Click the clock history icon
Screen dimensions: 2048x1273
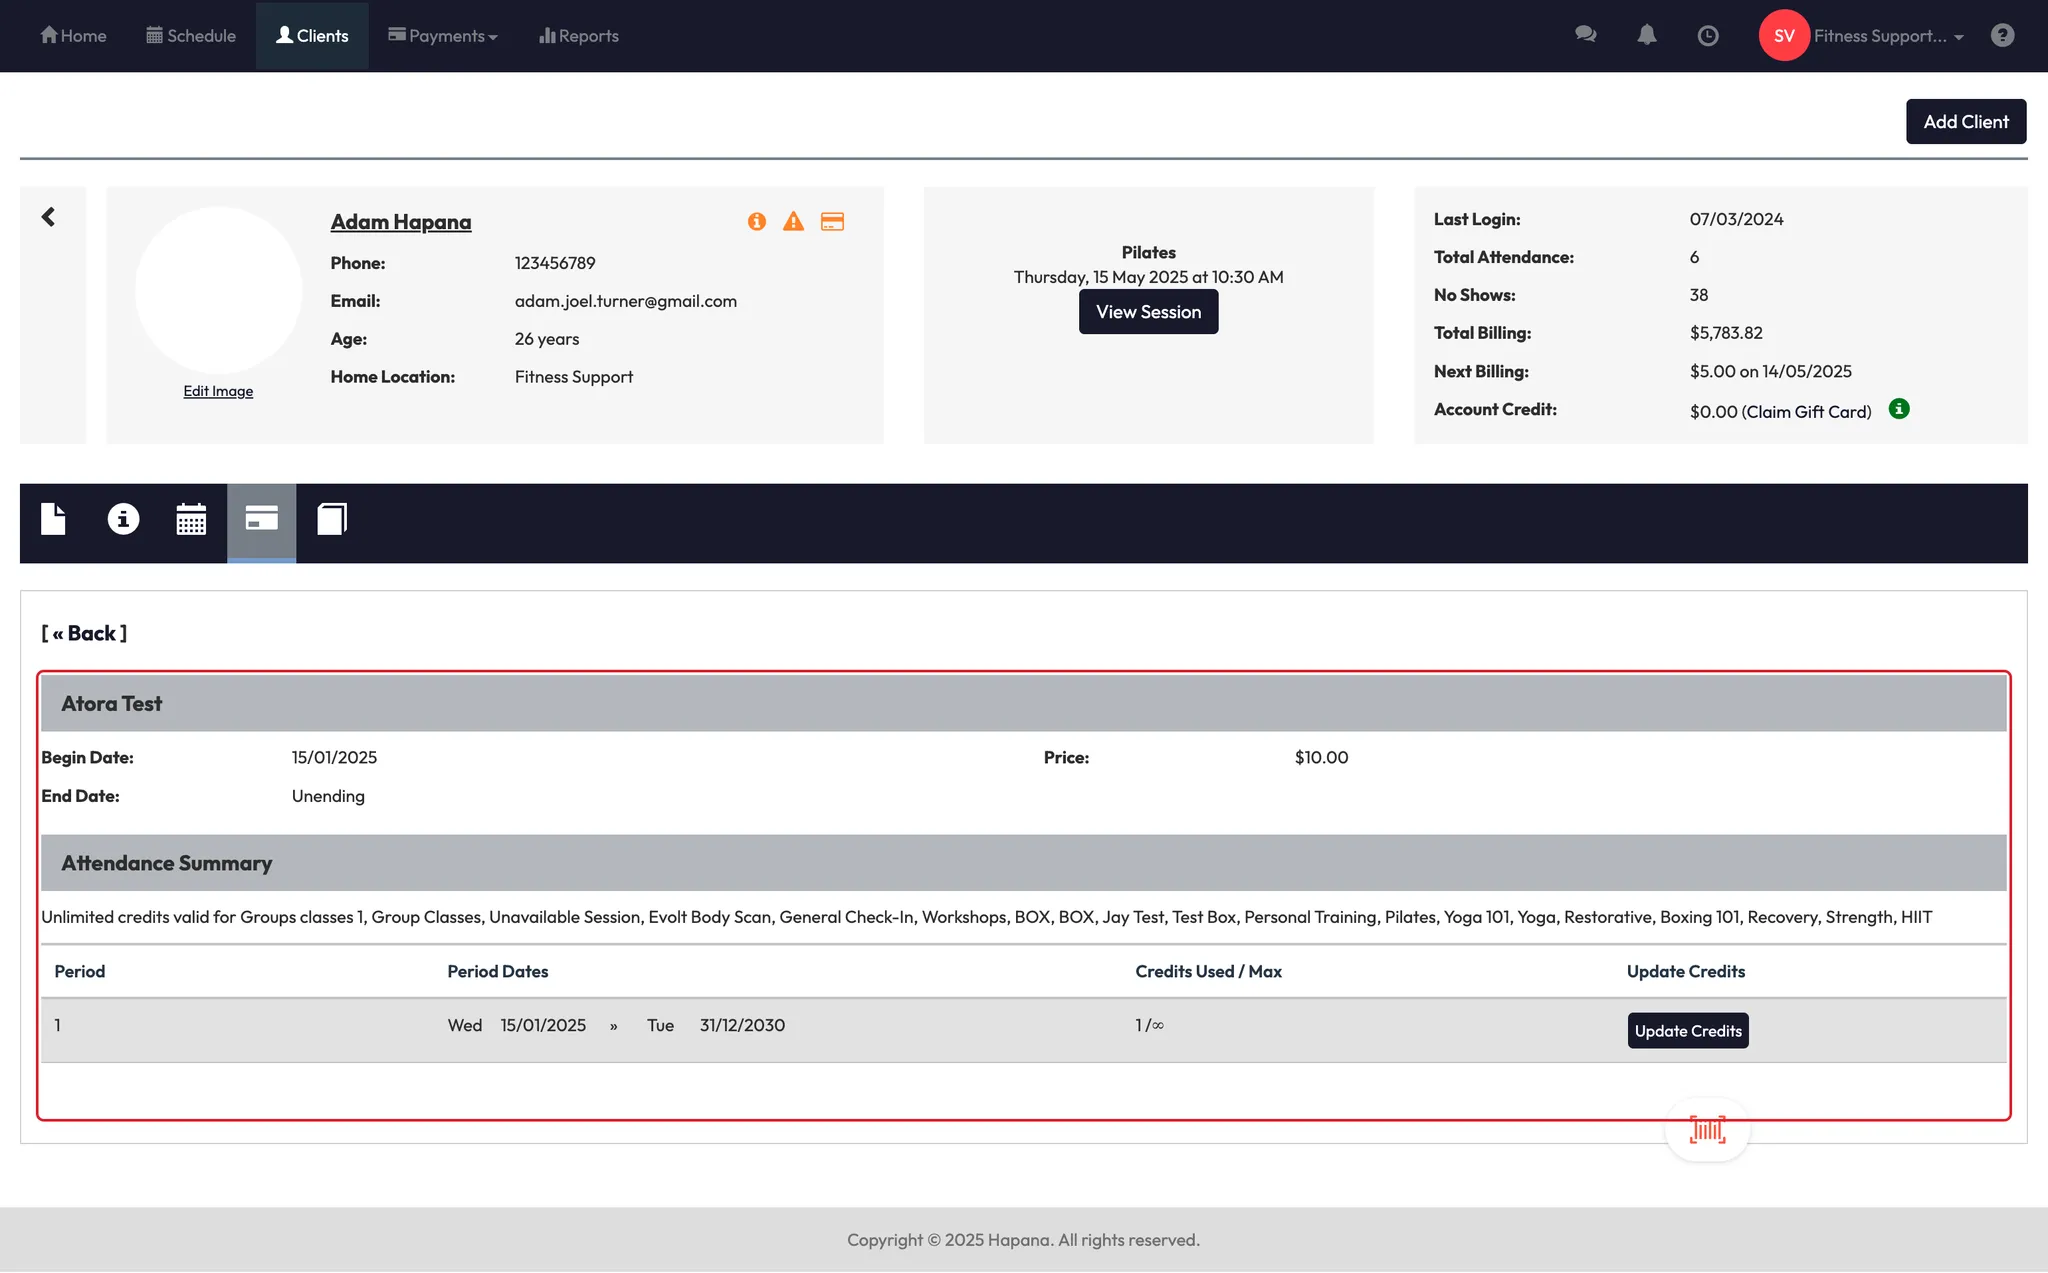(1708, 36)
